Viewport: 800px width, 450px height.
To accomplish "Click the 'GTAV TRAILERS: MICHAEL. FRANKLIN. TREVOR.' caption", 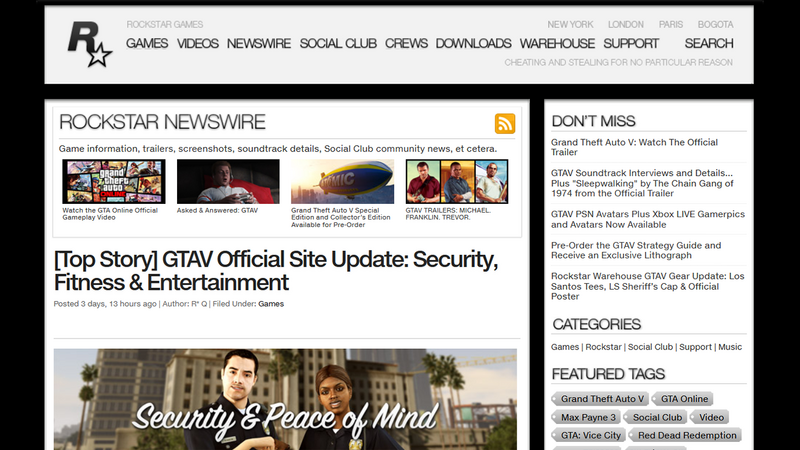I will pos(448,214).
